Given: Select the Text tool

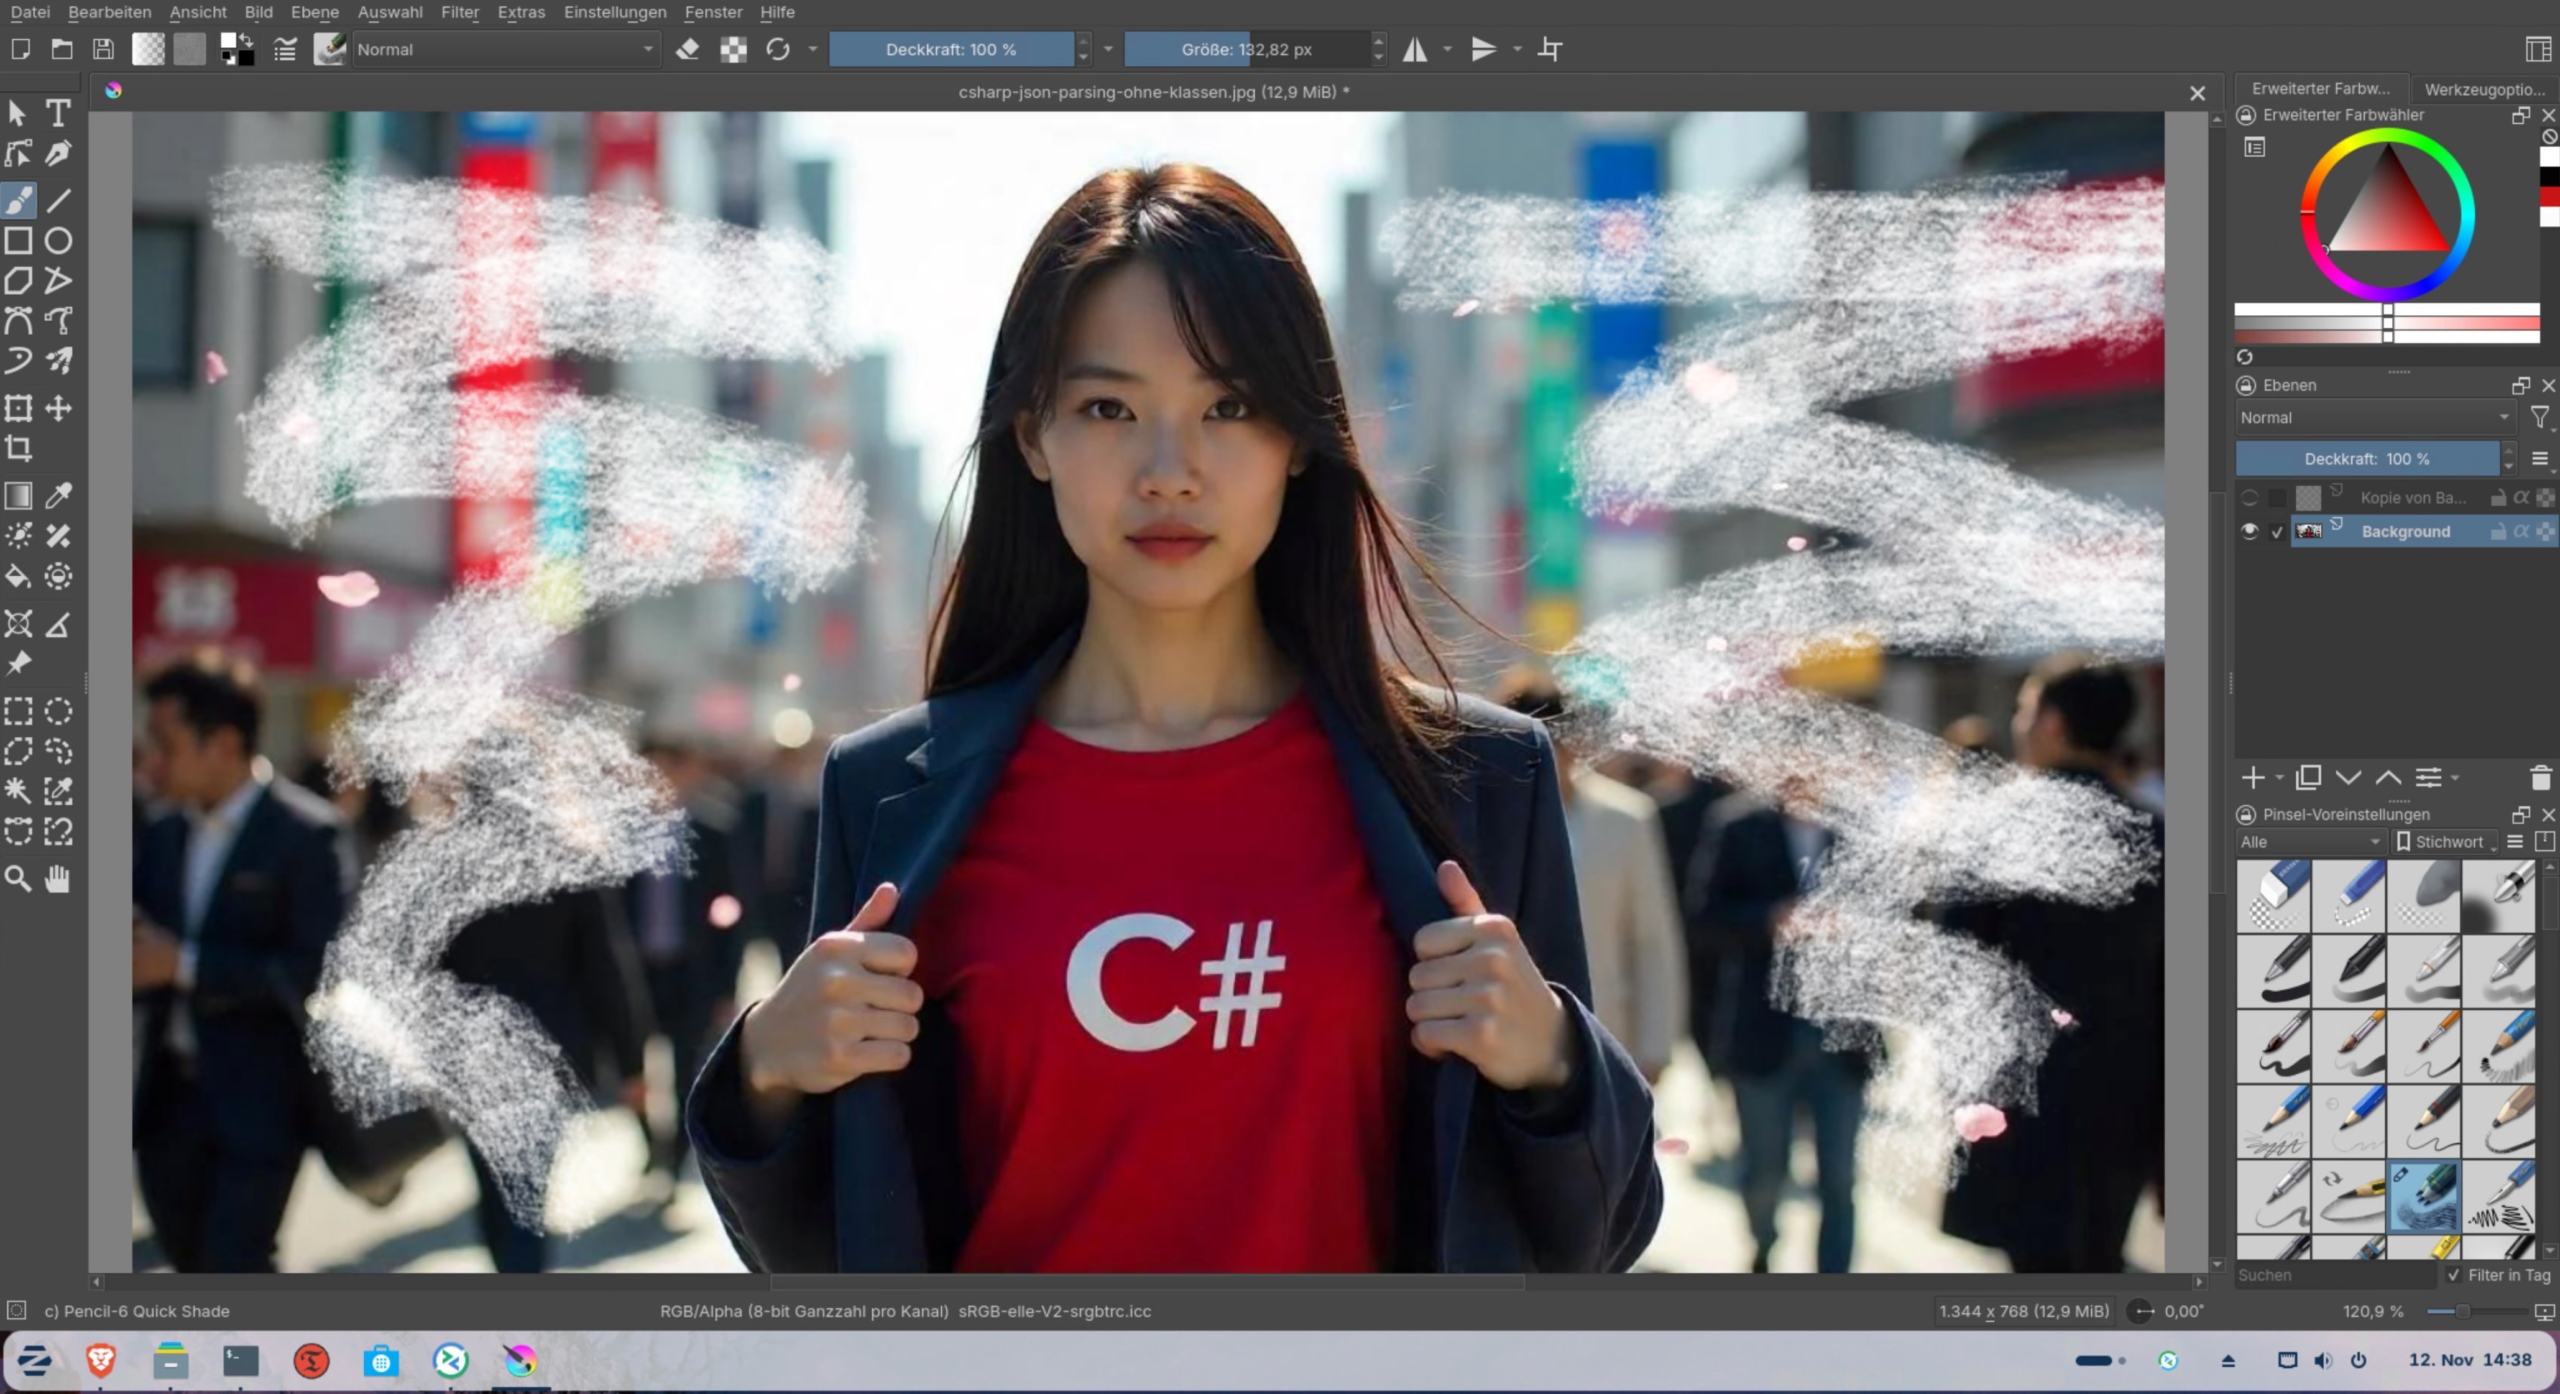Looking at the screenshot, I should [58, 113].
